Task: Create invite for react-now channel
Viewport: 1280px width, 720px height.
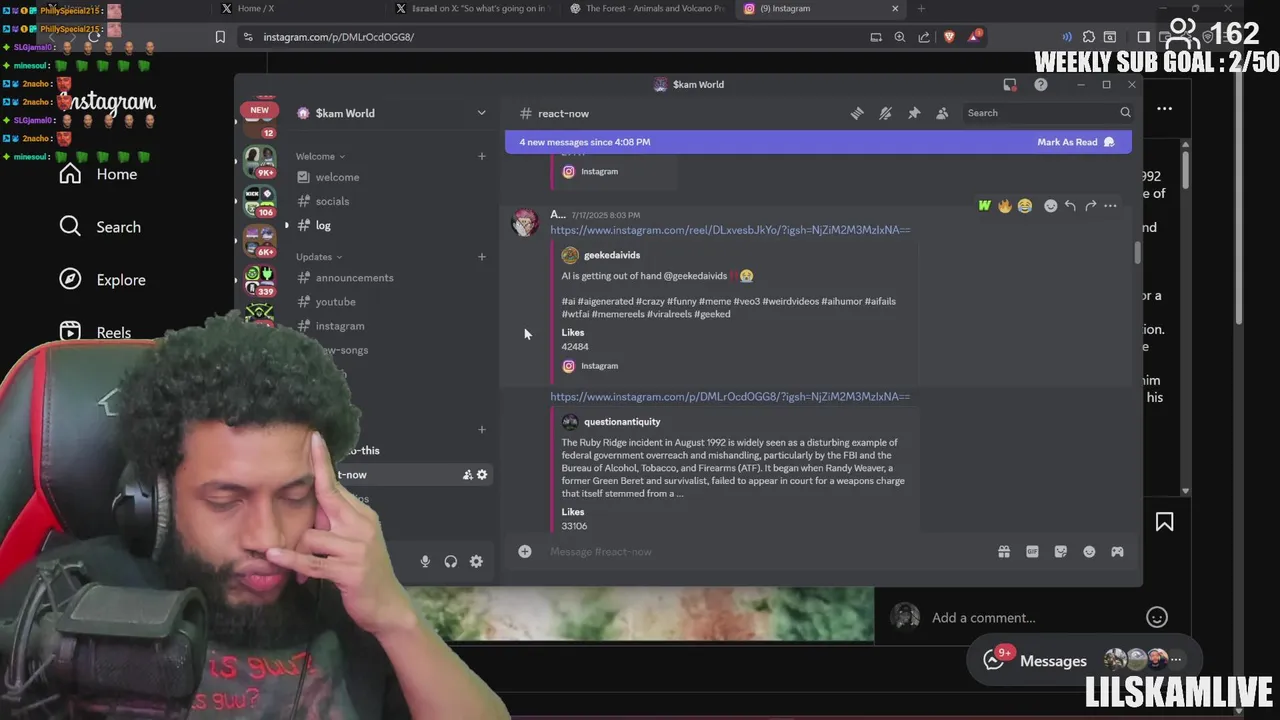Action: [x=467, y=475]
